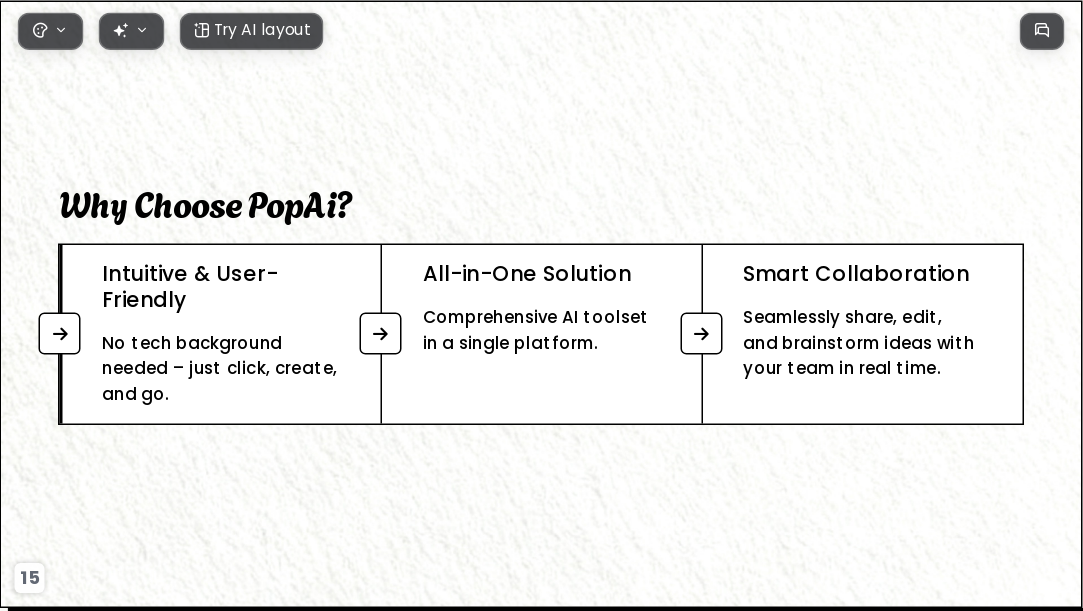Image resolution: width=1083 pixels, height=611 pixels.
Task: Select the arrow icon on All-in-One Solution card
Action: [x=381, y=333]
